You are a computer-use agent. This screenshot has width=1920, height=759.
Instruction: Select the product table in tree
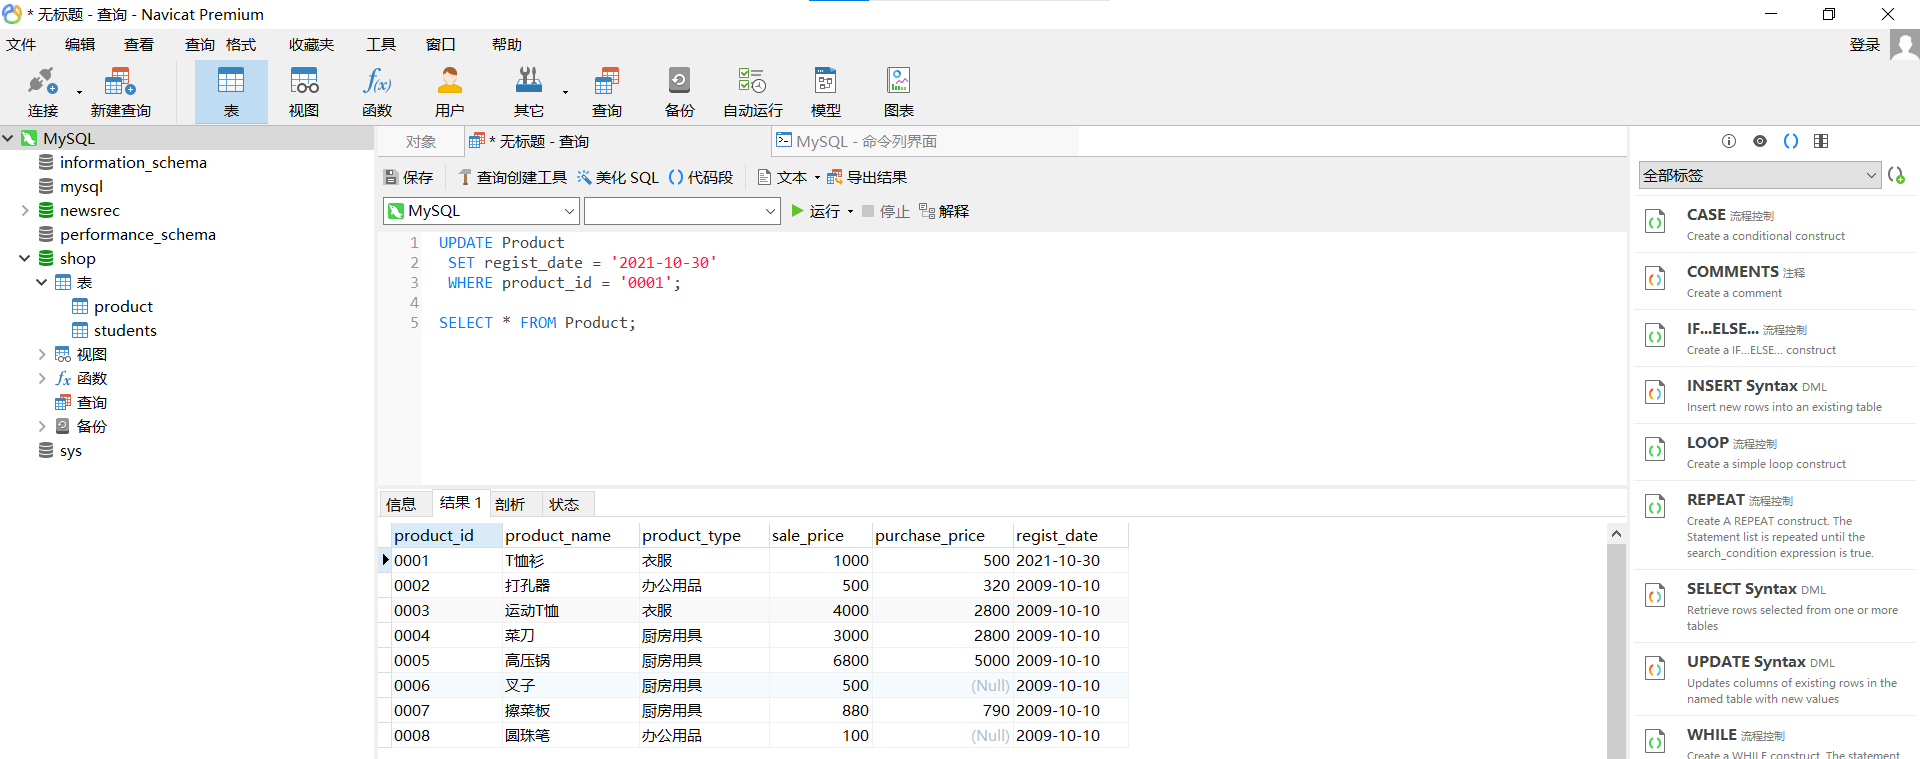tap(123, 307)
